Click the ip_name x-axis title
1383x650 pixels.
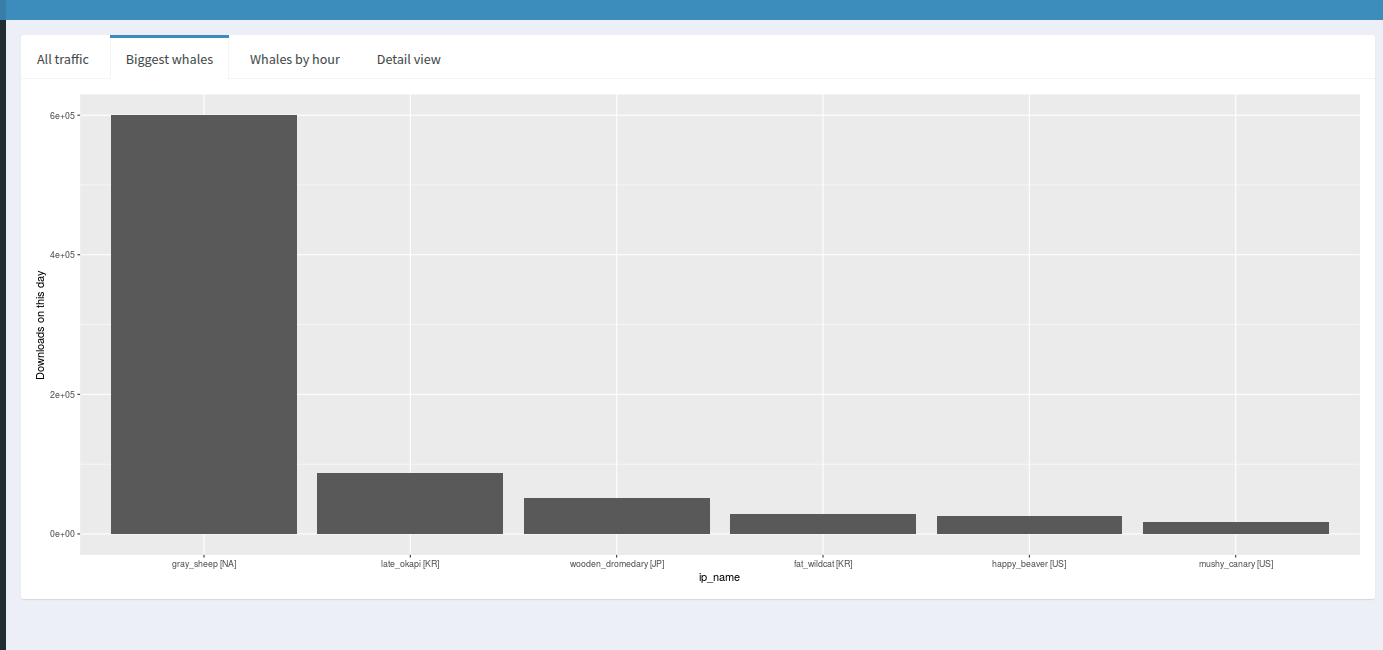pyautogui.click(x=719, y=578)
